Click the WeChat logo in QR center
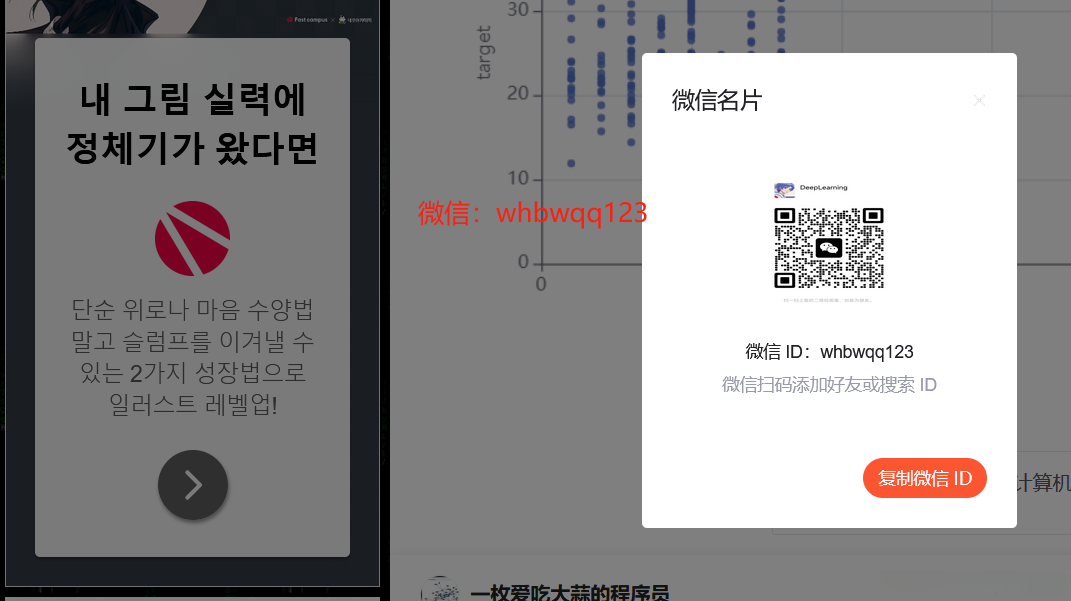This screenshot has width=1071, height=601. coord(829,248)
